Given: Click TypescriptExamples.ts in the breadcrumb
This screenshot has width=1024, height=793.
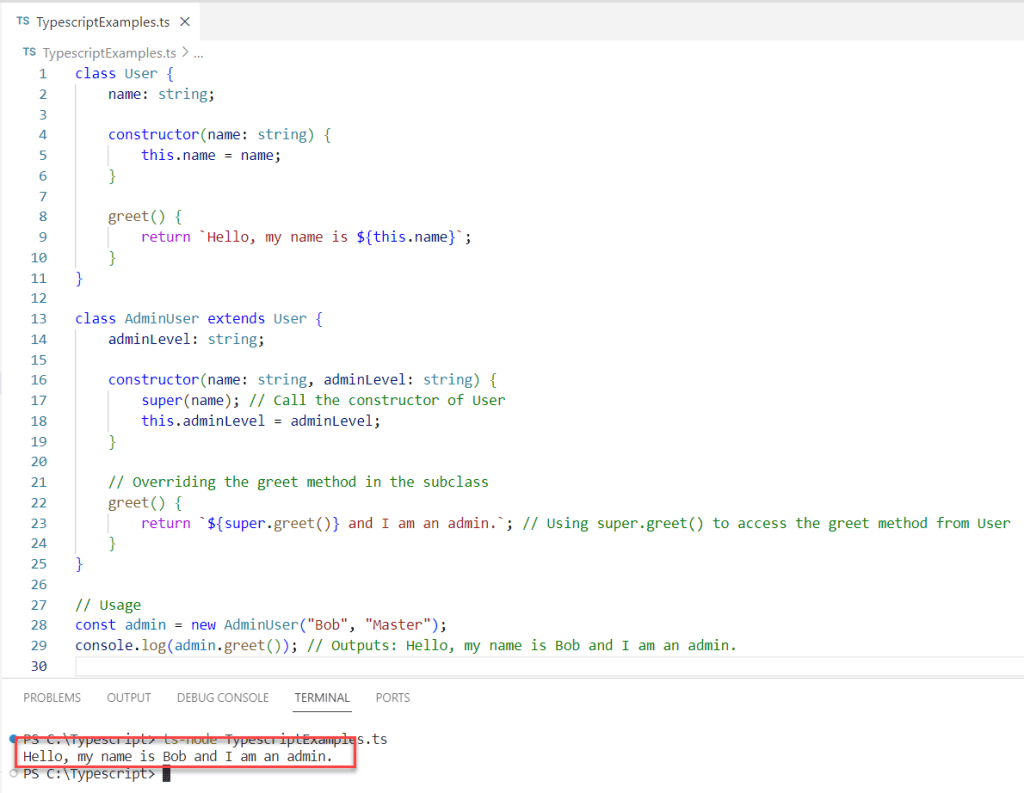Looking at the screenshot, I should coord(109,53).
